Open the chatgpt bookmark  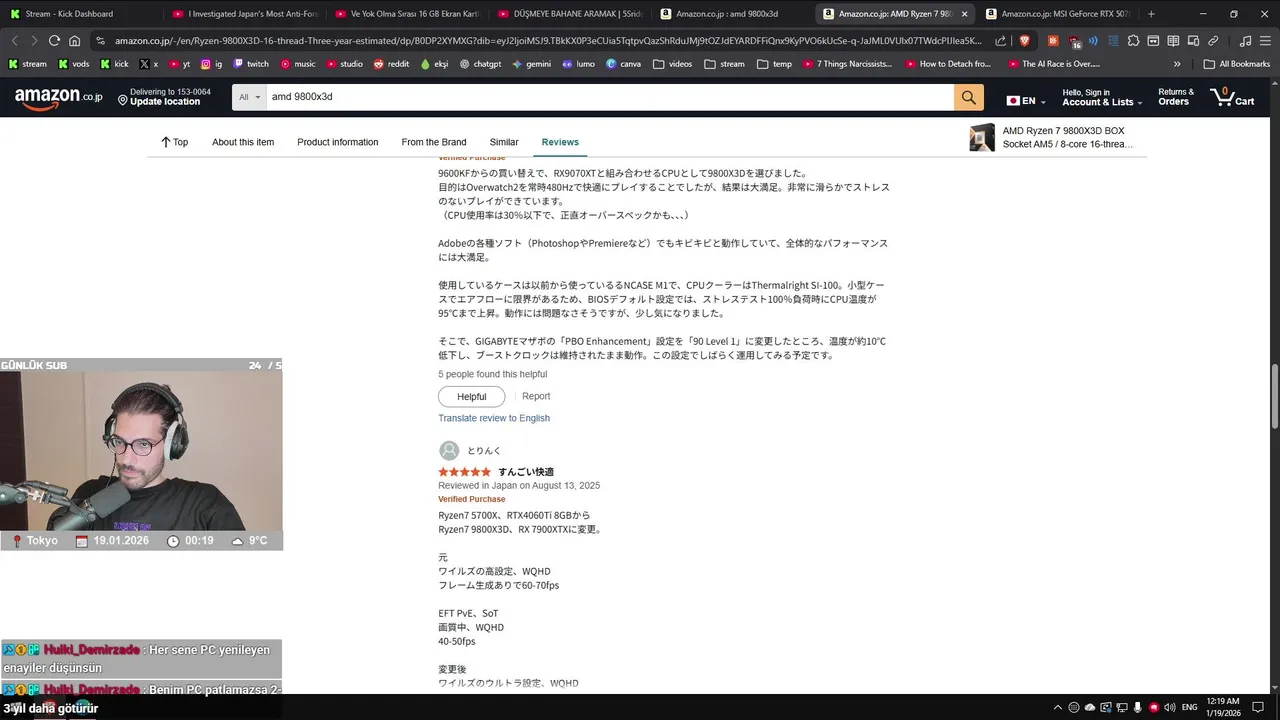coord(480,64)
